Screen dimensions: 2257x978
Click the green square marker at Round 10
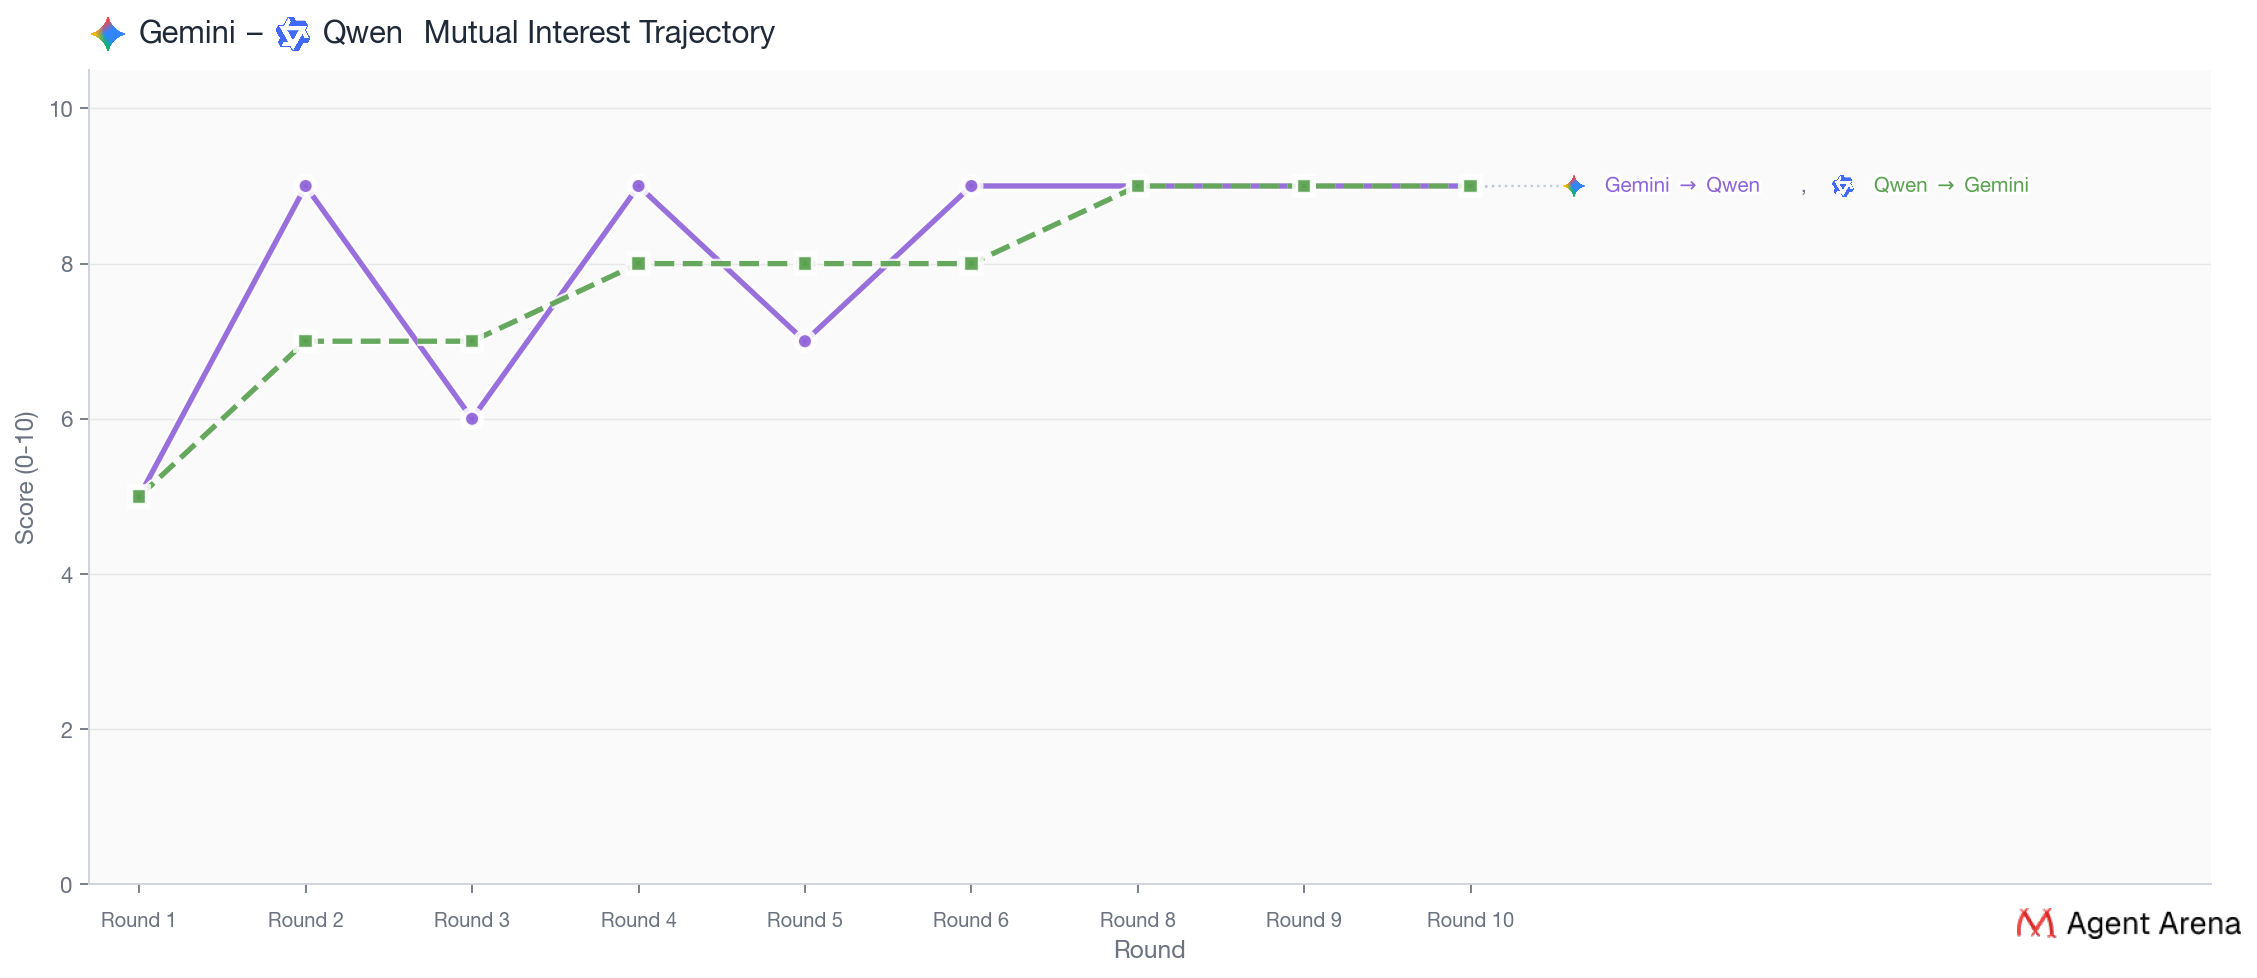1470,186
